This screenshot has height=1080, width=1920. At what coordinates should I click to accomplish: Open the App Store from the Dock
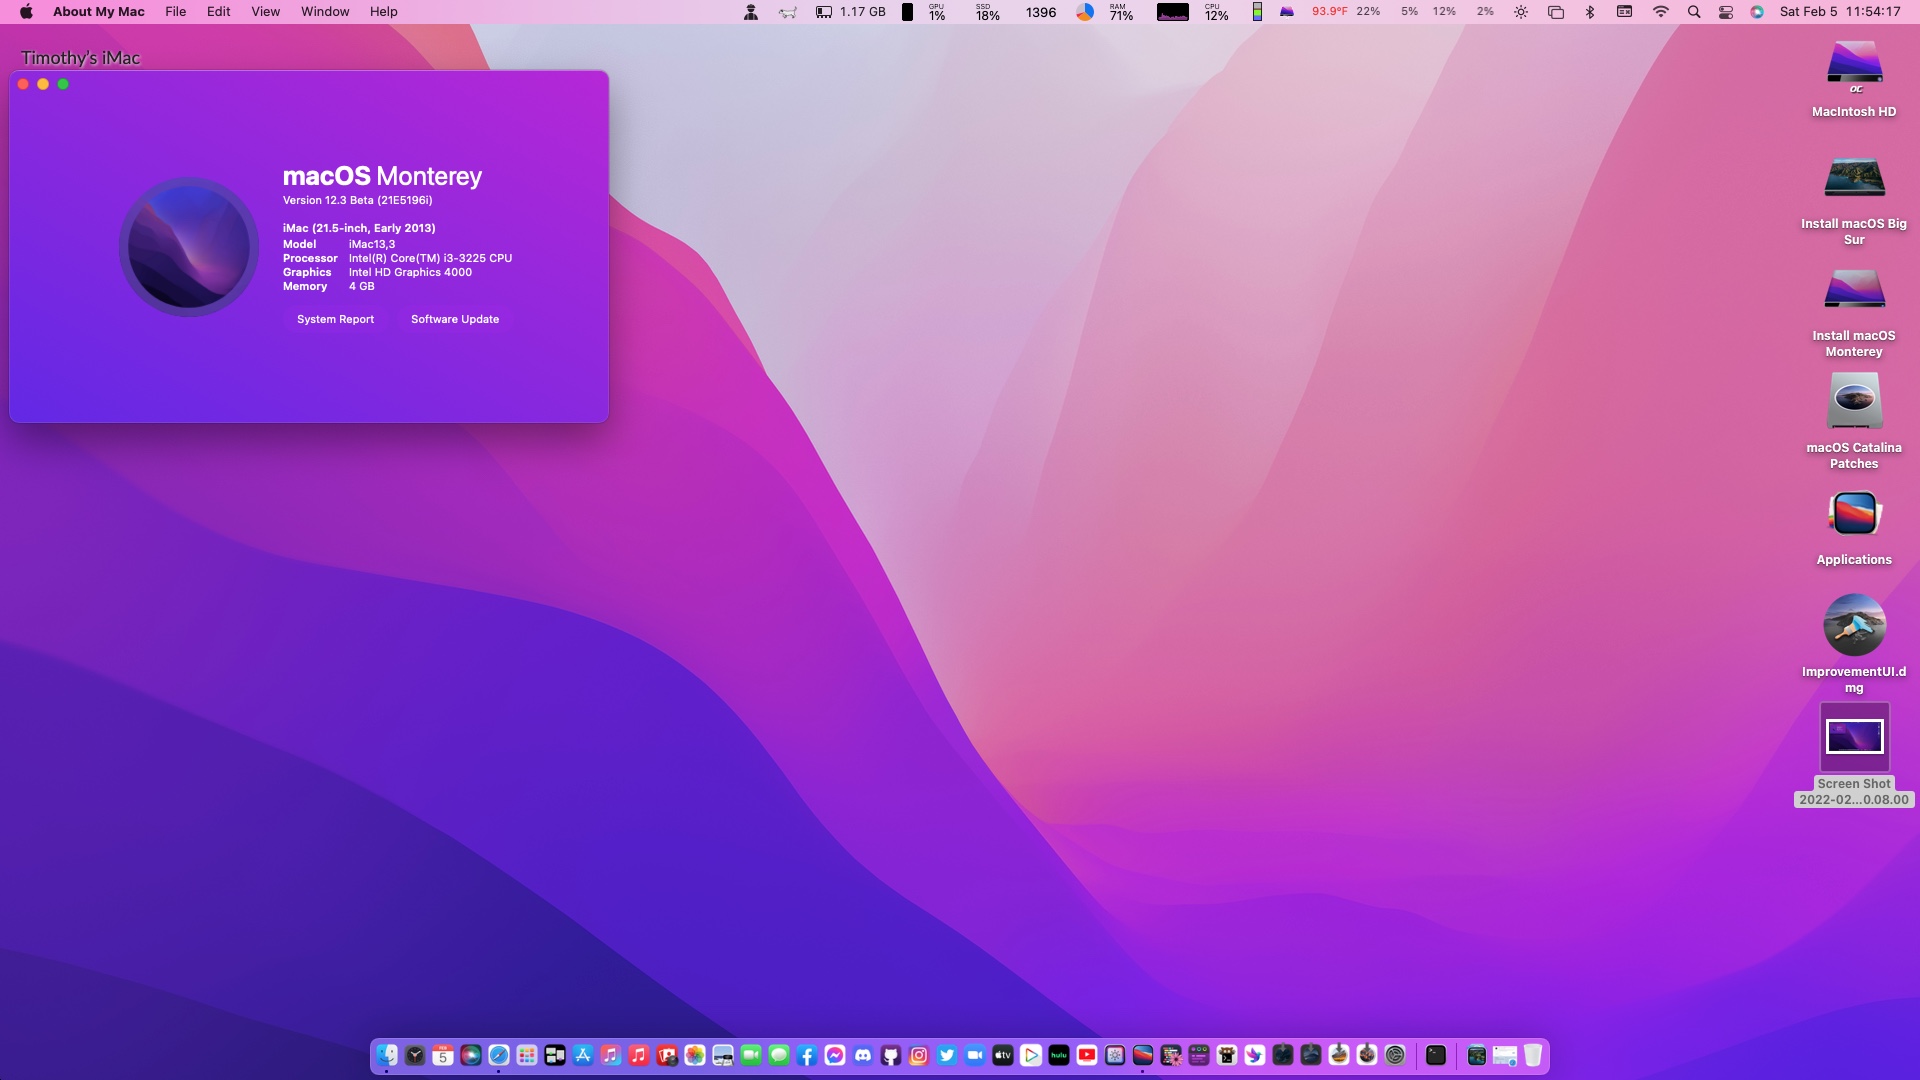tap(583, 1055)
